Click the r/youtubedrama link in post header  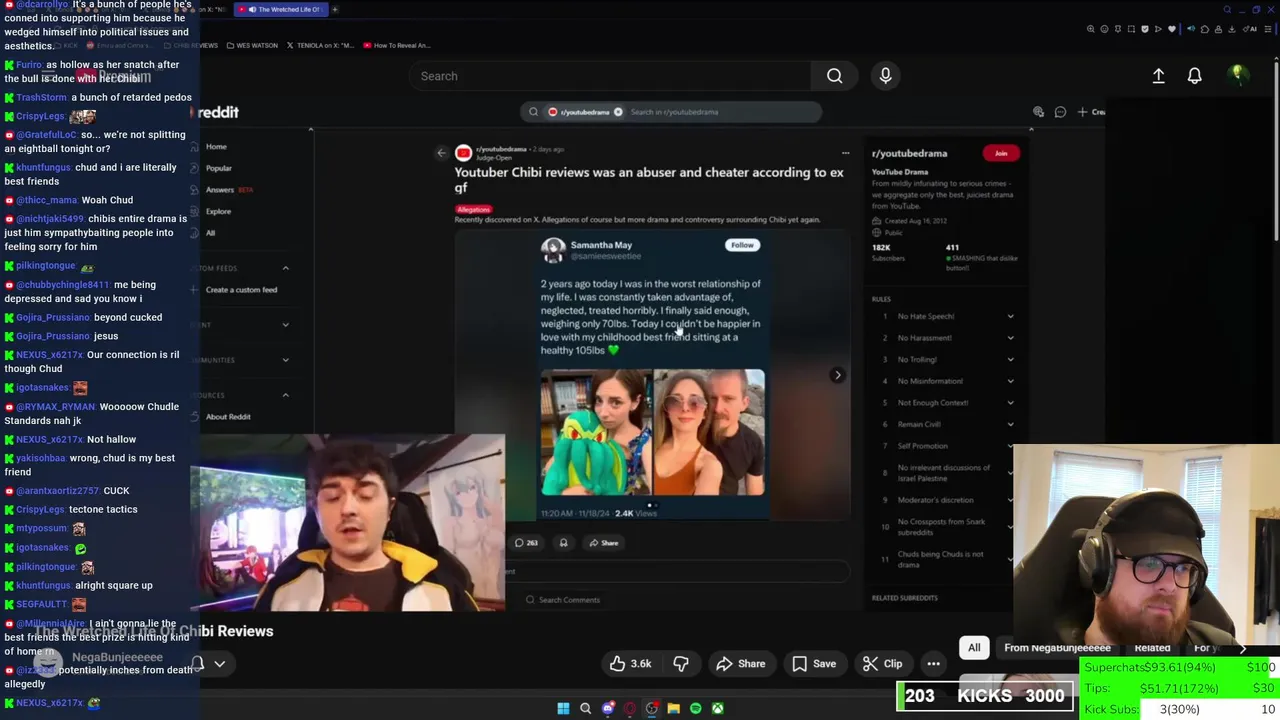coord(501,149)
